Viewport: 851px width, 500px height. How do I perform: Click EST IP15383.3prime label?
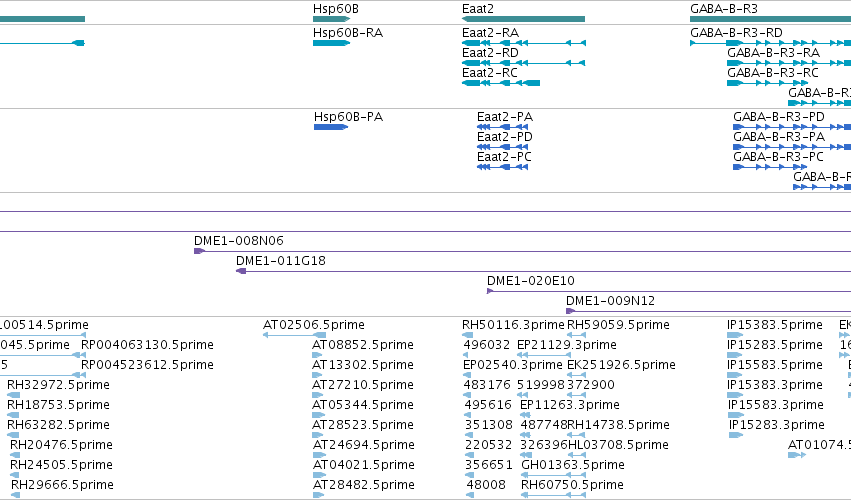click(x=775, y=385)
